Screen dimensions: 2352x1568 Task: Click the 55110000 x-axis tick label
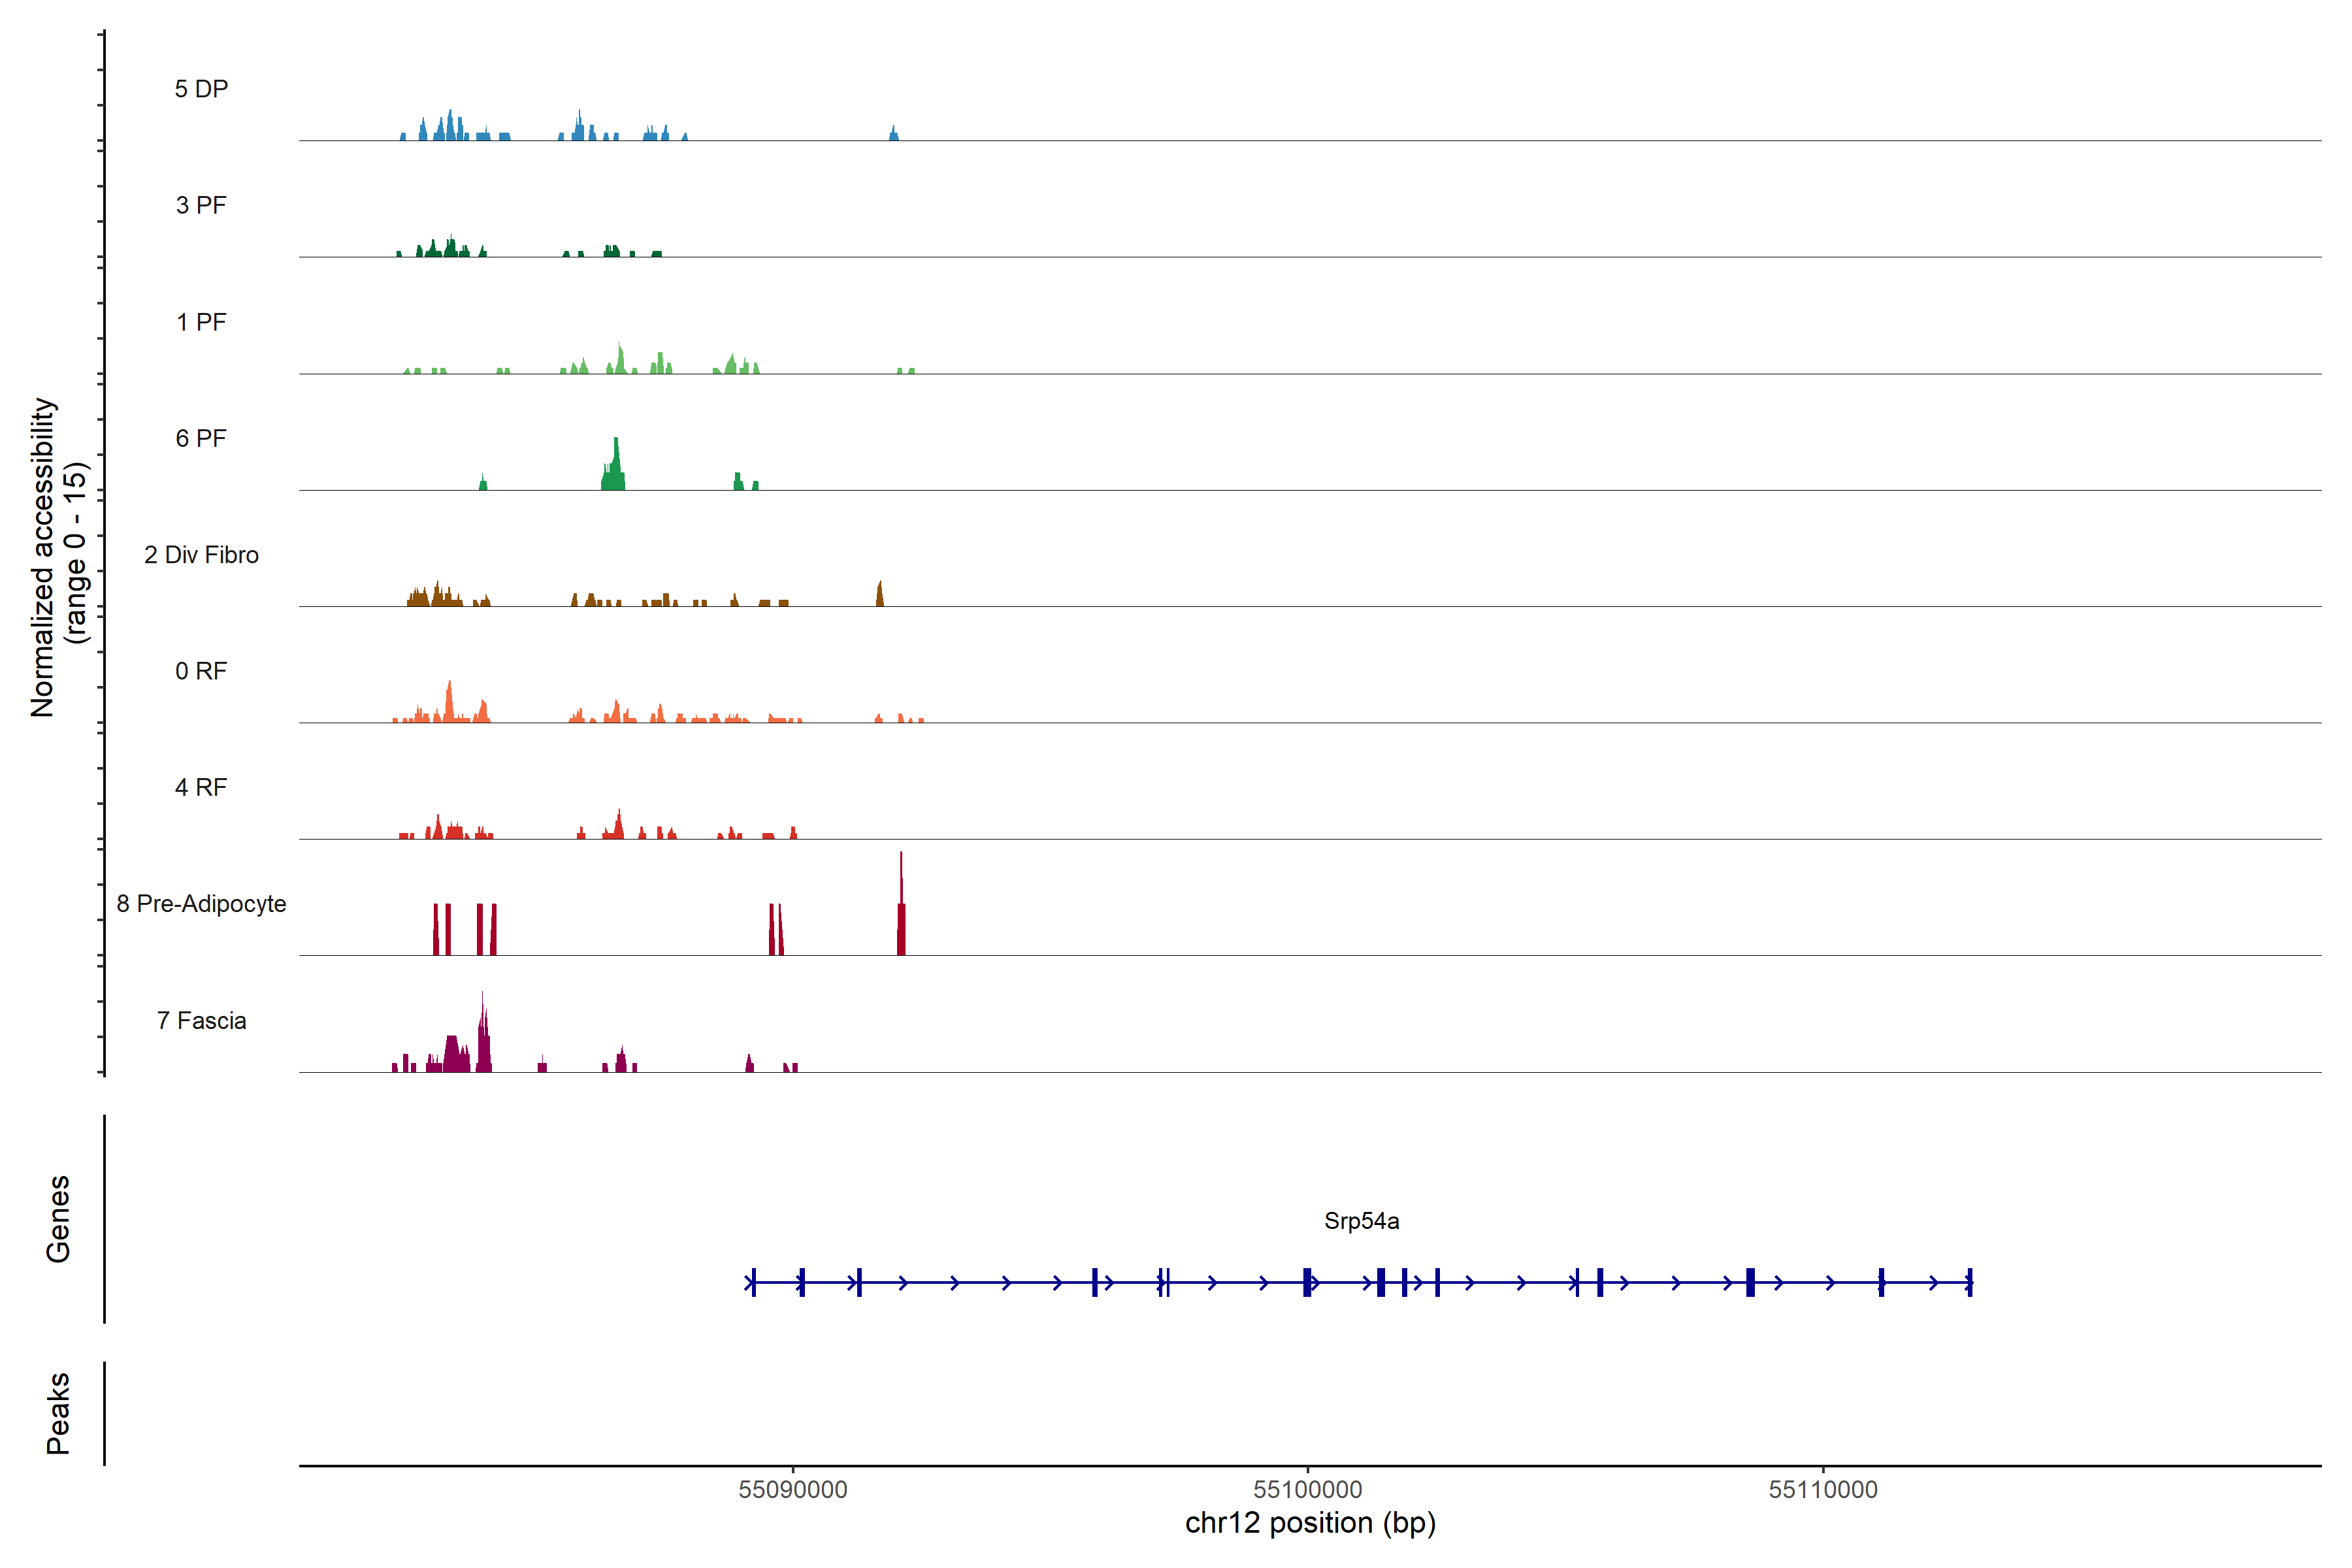coord(1823,1490)
